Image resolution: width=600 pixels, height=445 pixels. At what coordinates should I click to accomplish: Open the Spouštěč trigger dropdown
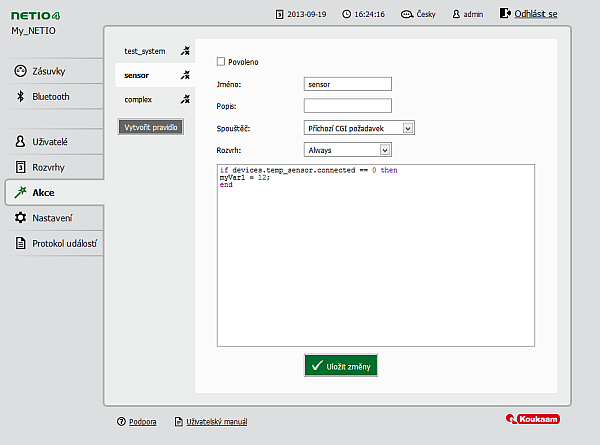pos(358,128)
